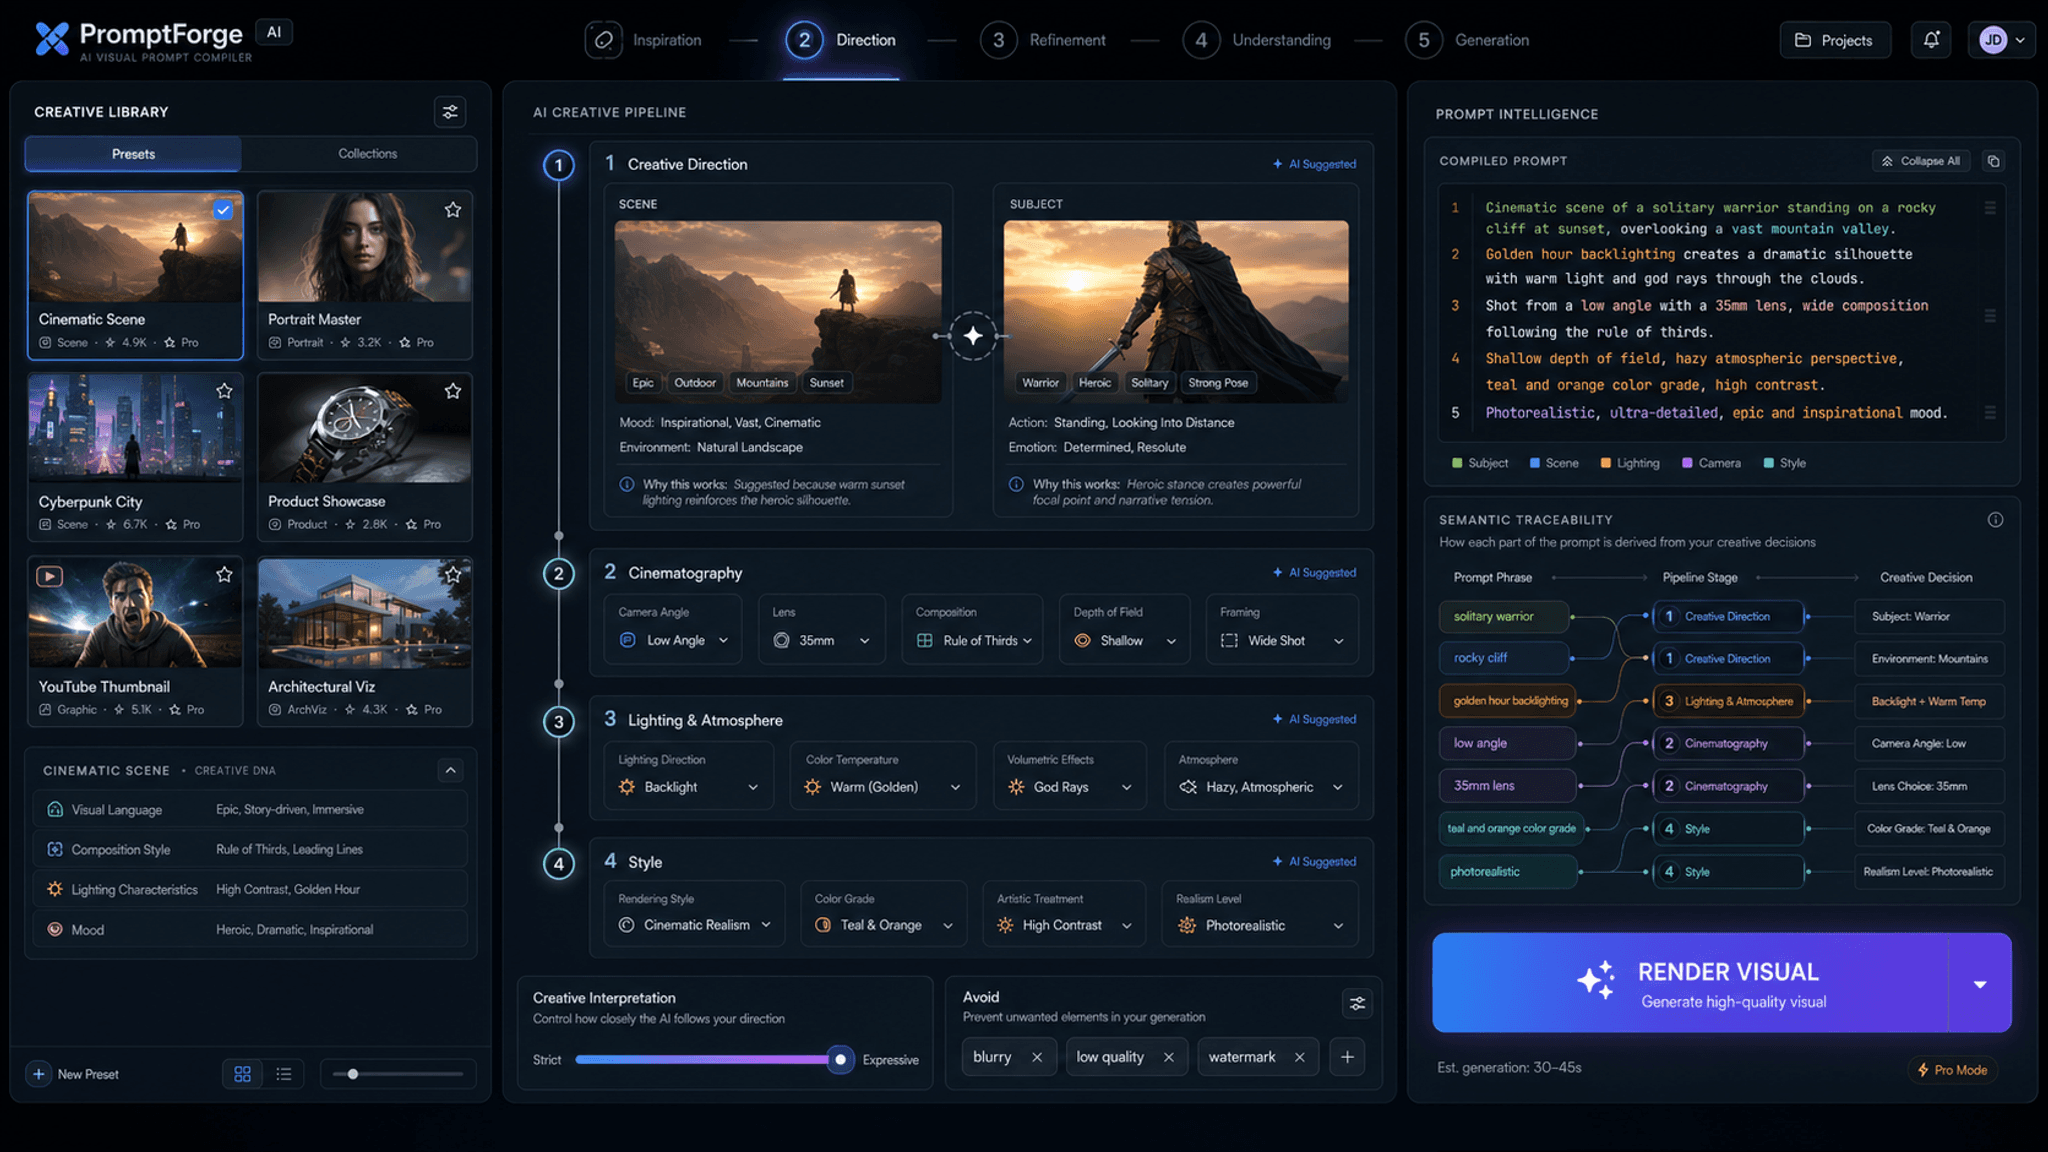Open the Depth of Field dropdown
Screen dimensions: 2048x1152
pyautogui.click(x=1125, y=640)
